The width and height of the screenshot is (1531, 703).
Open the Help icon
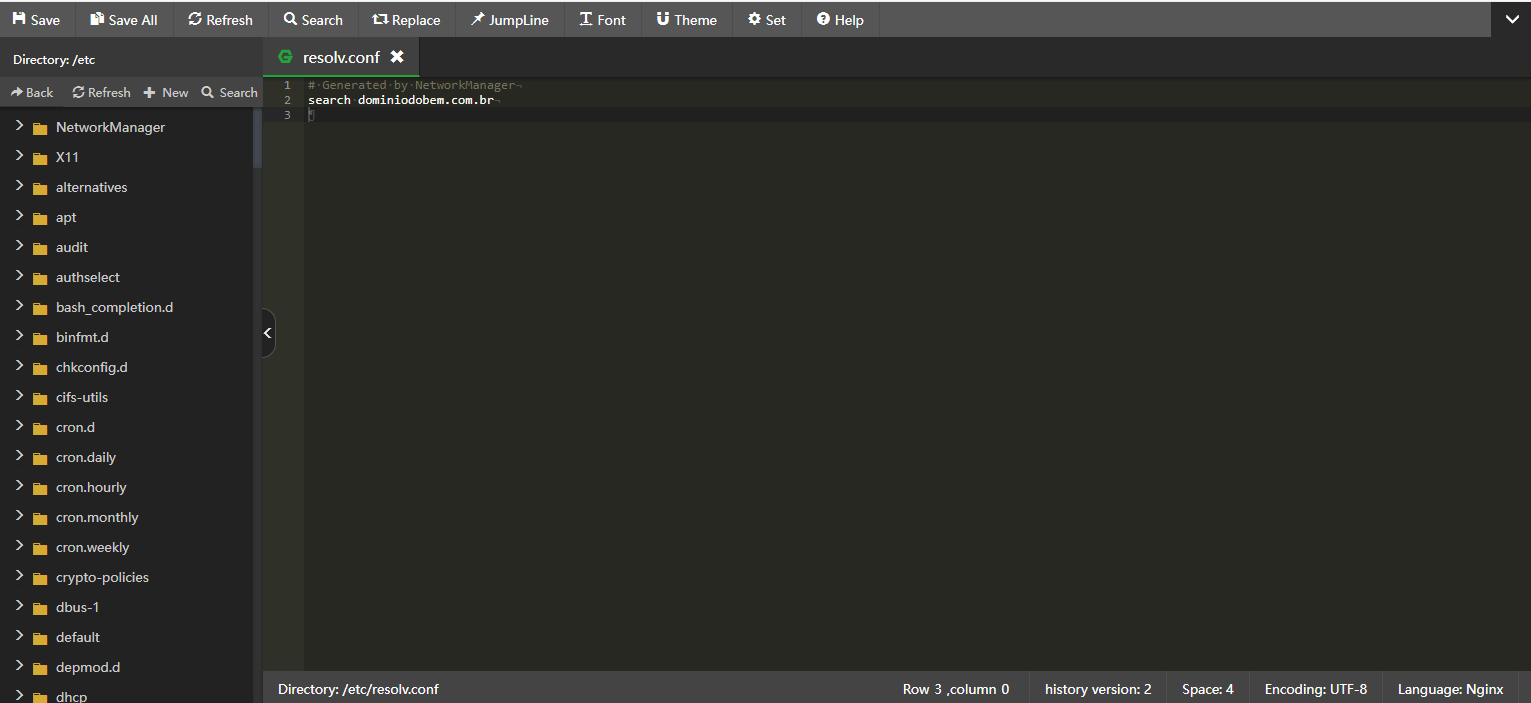point(821,19)
